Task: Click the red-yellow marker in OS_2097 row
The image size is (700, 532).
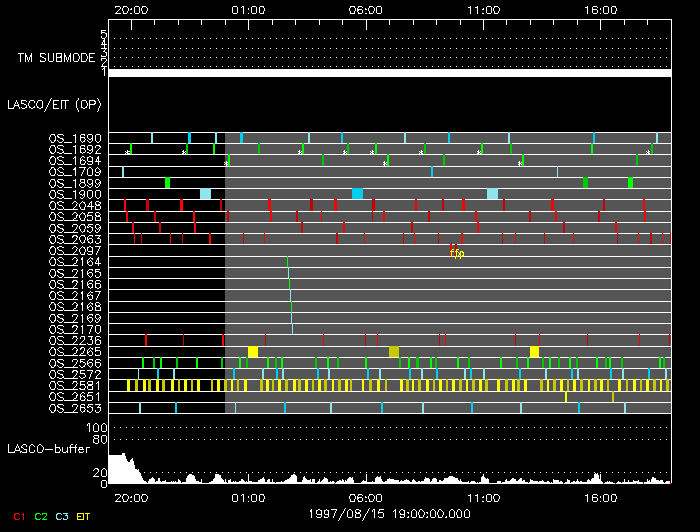Action: click(x=456, y=251)
